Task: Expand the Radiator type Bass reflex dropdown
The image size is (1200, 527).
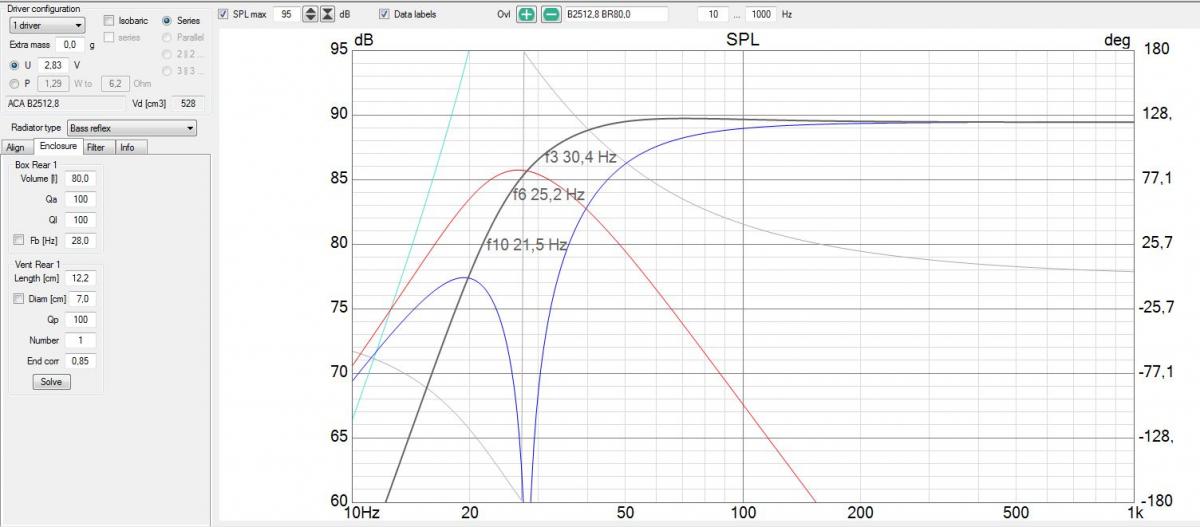Action: pyautogui.click(x=131, y=128)
